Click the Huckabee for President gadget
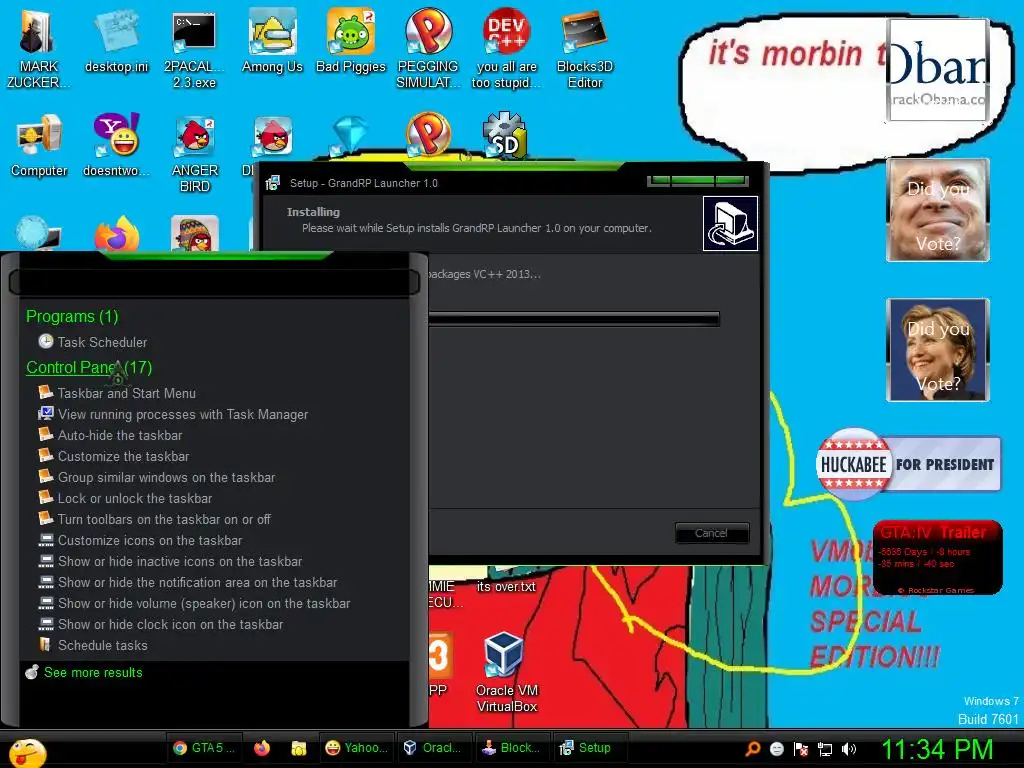This screenshot has width=1024, height=768. click(x=908, y=464)
